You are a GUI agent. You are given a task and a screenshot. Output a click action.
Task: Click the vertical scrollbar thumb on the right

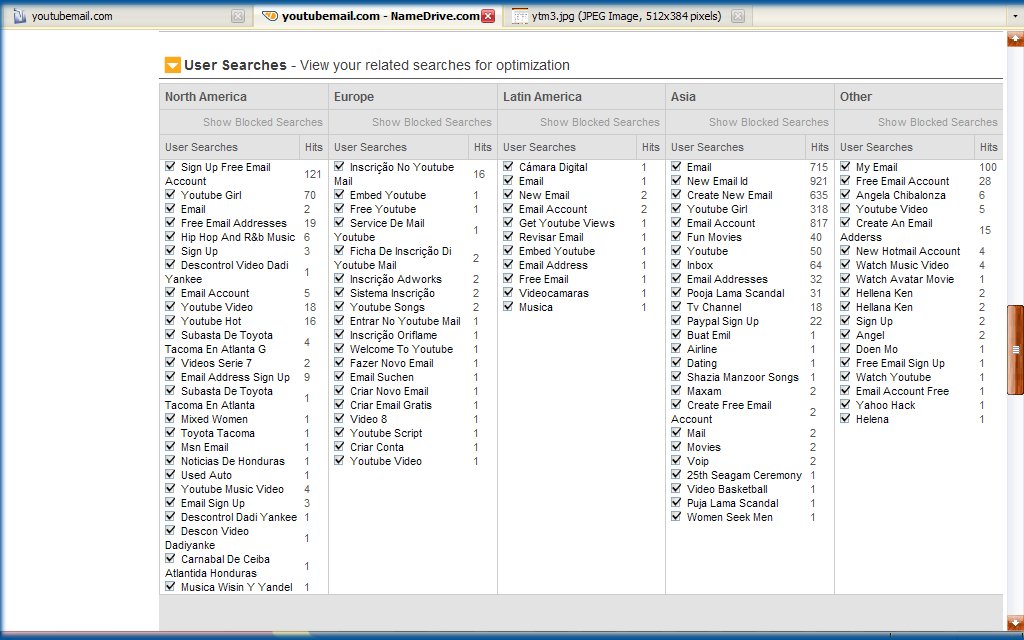coord(1015,350)
